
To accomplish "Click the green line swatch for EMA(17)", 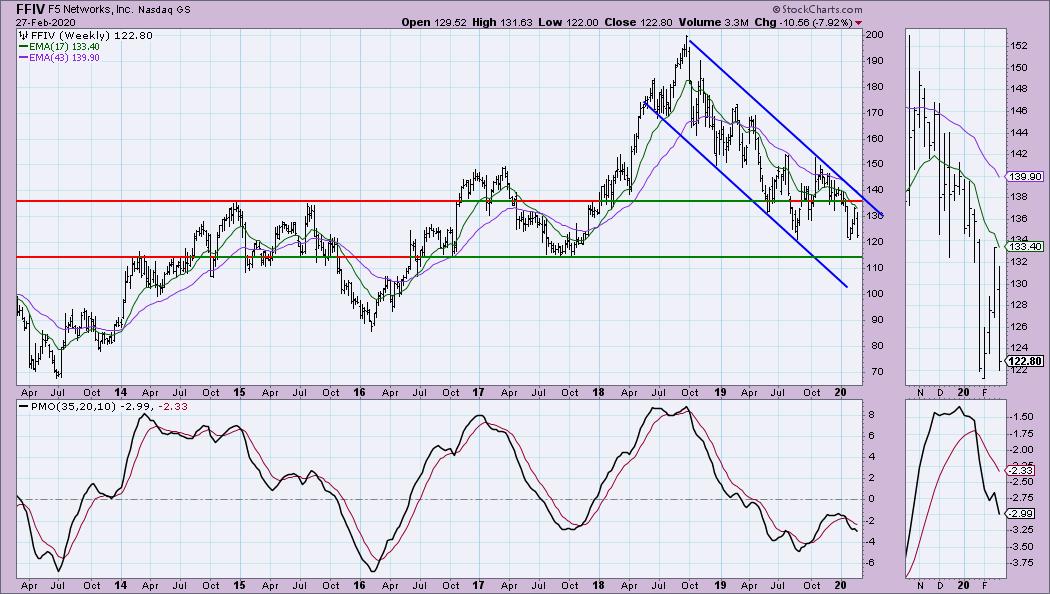I will [x=23, y=47].
